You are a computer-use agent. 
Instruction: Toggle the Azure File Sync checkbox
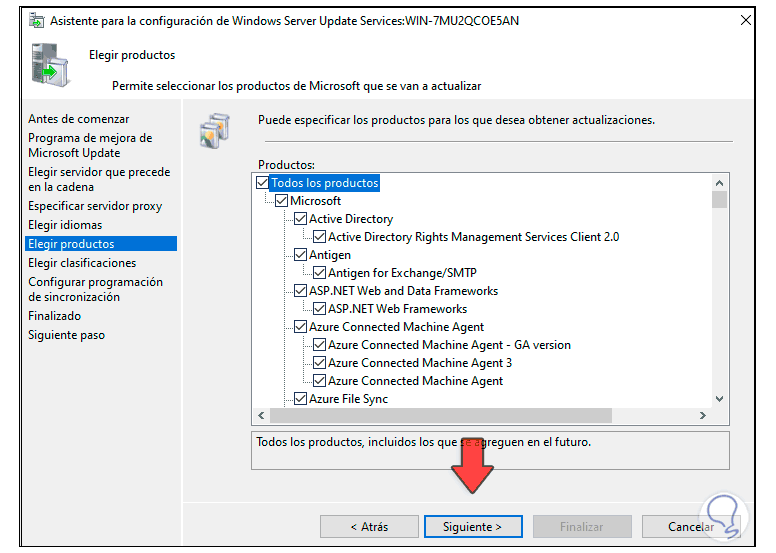(x=300, y=399)
